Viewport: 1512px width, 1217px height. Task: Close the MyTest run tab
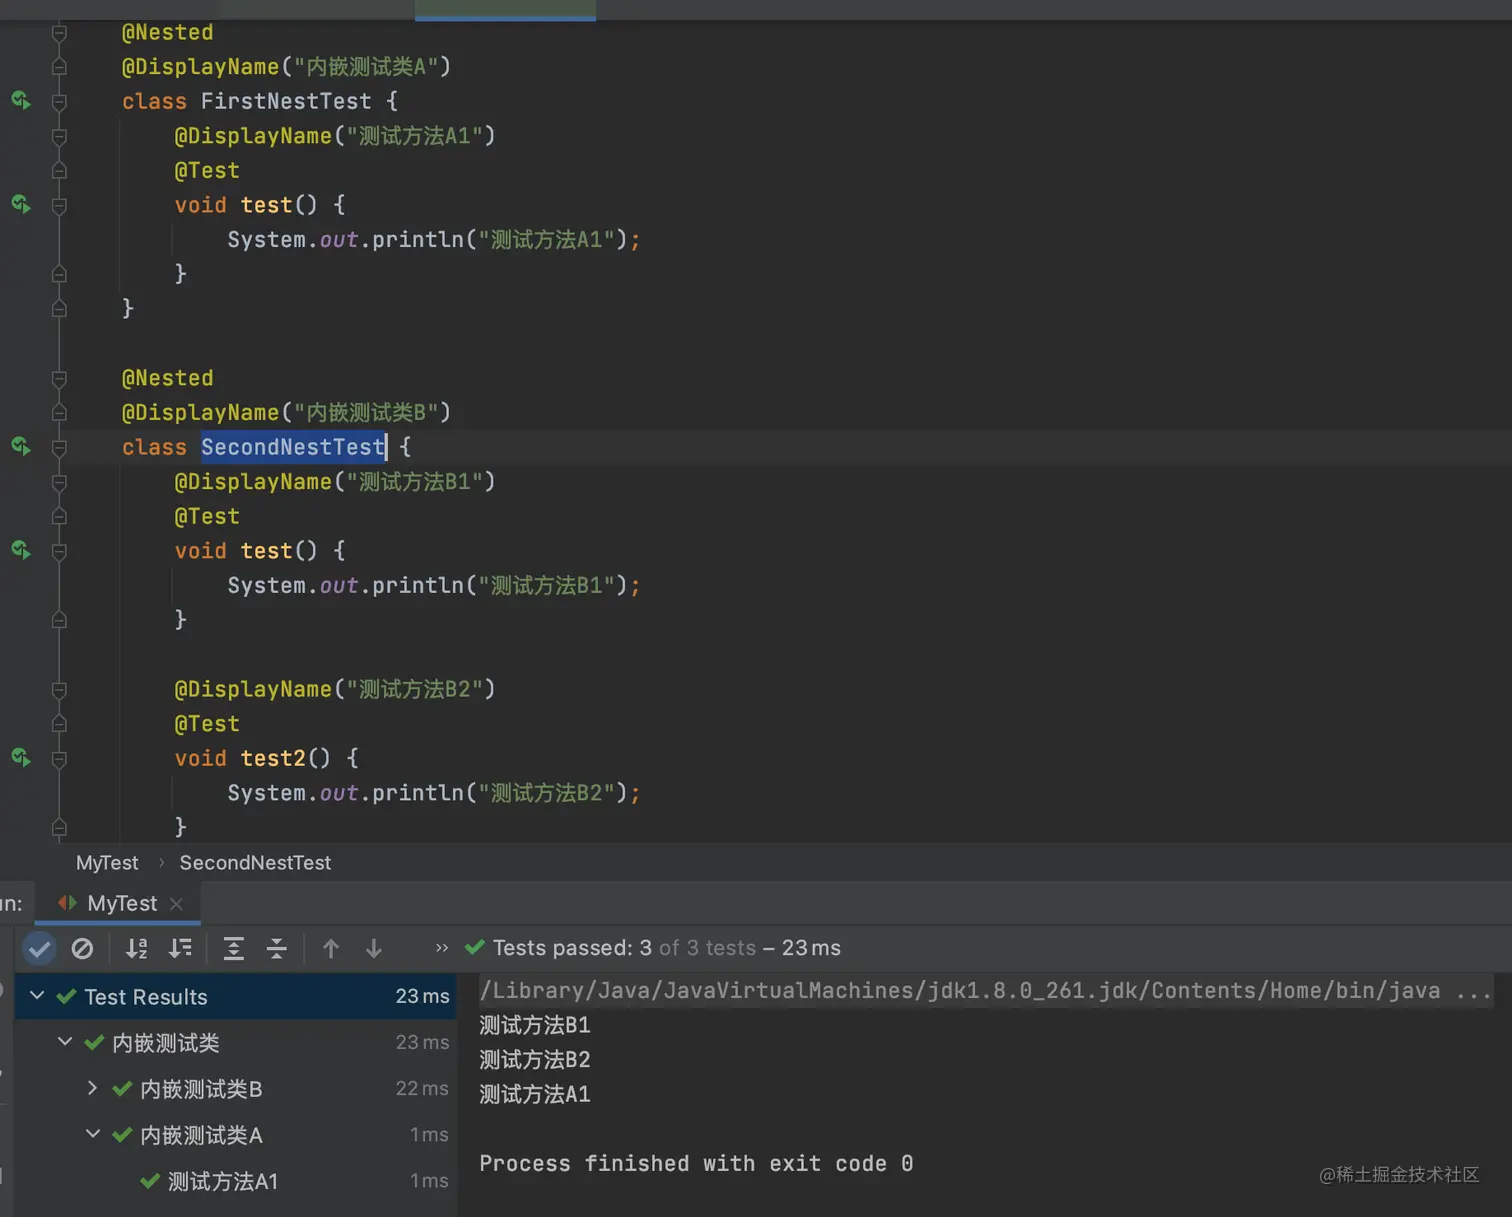(176, 904)
